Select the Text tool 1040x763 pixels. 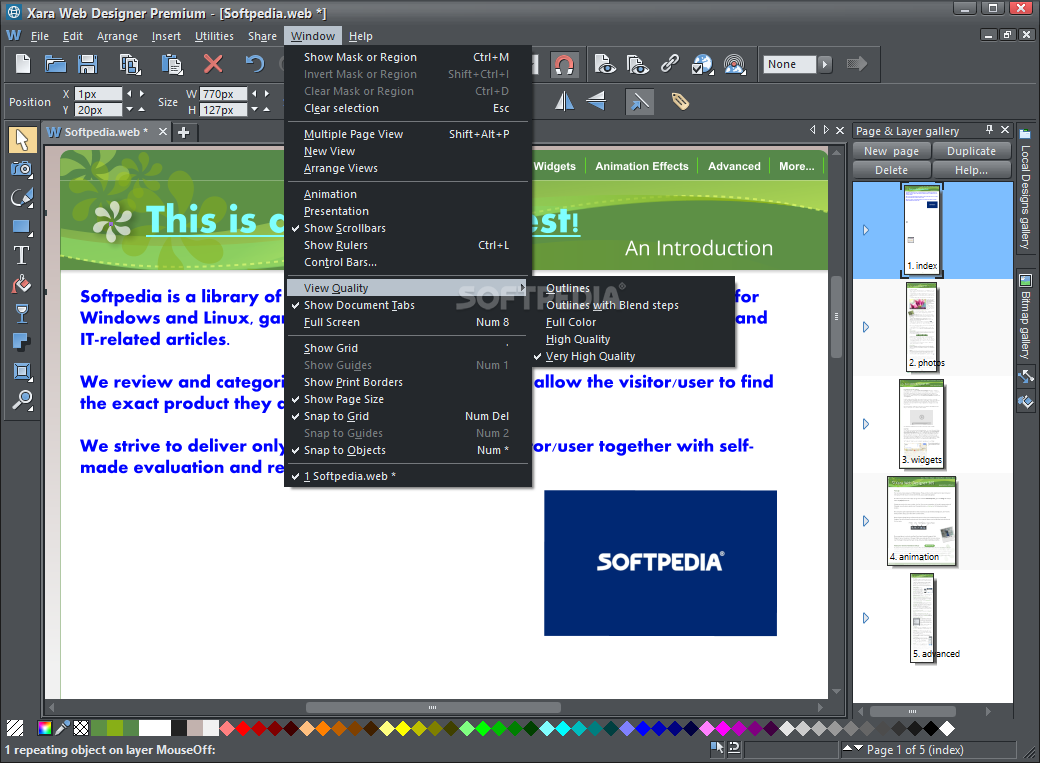coord(22,255)
